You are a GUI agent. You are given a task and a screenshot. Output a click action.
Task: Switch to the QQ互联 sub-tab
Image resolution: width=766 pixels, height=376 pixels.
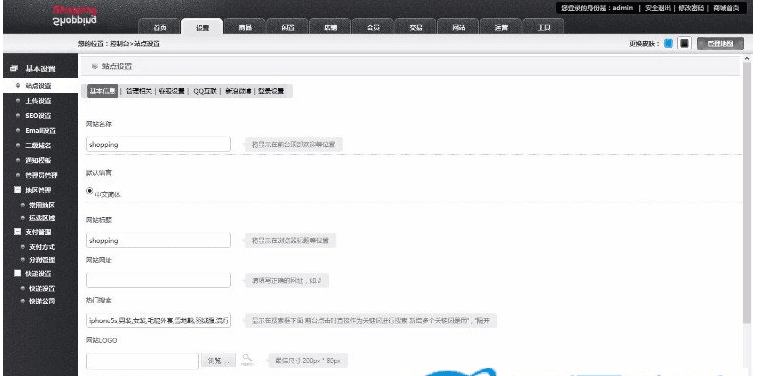click(205, 91)
